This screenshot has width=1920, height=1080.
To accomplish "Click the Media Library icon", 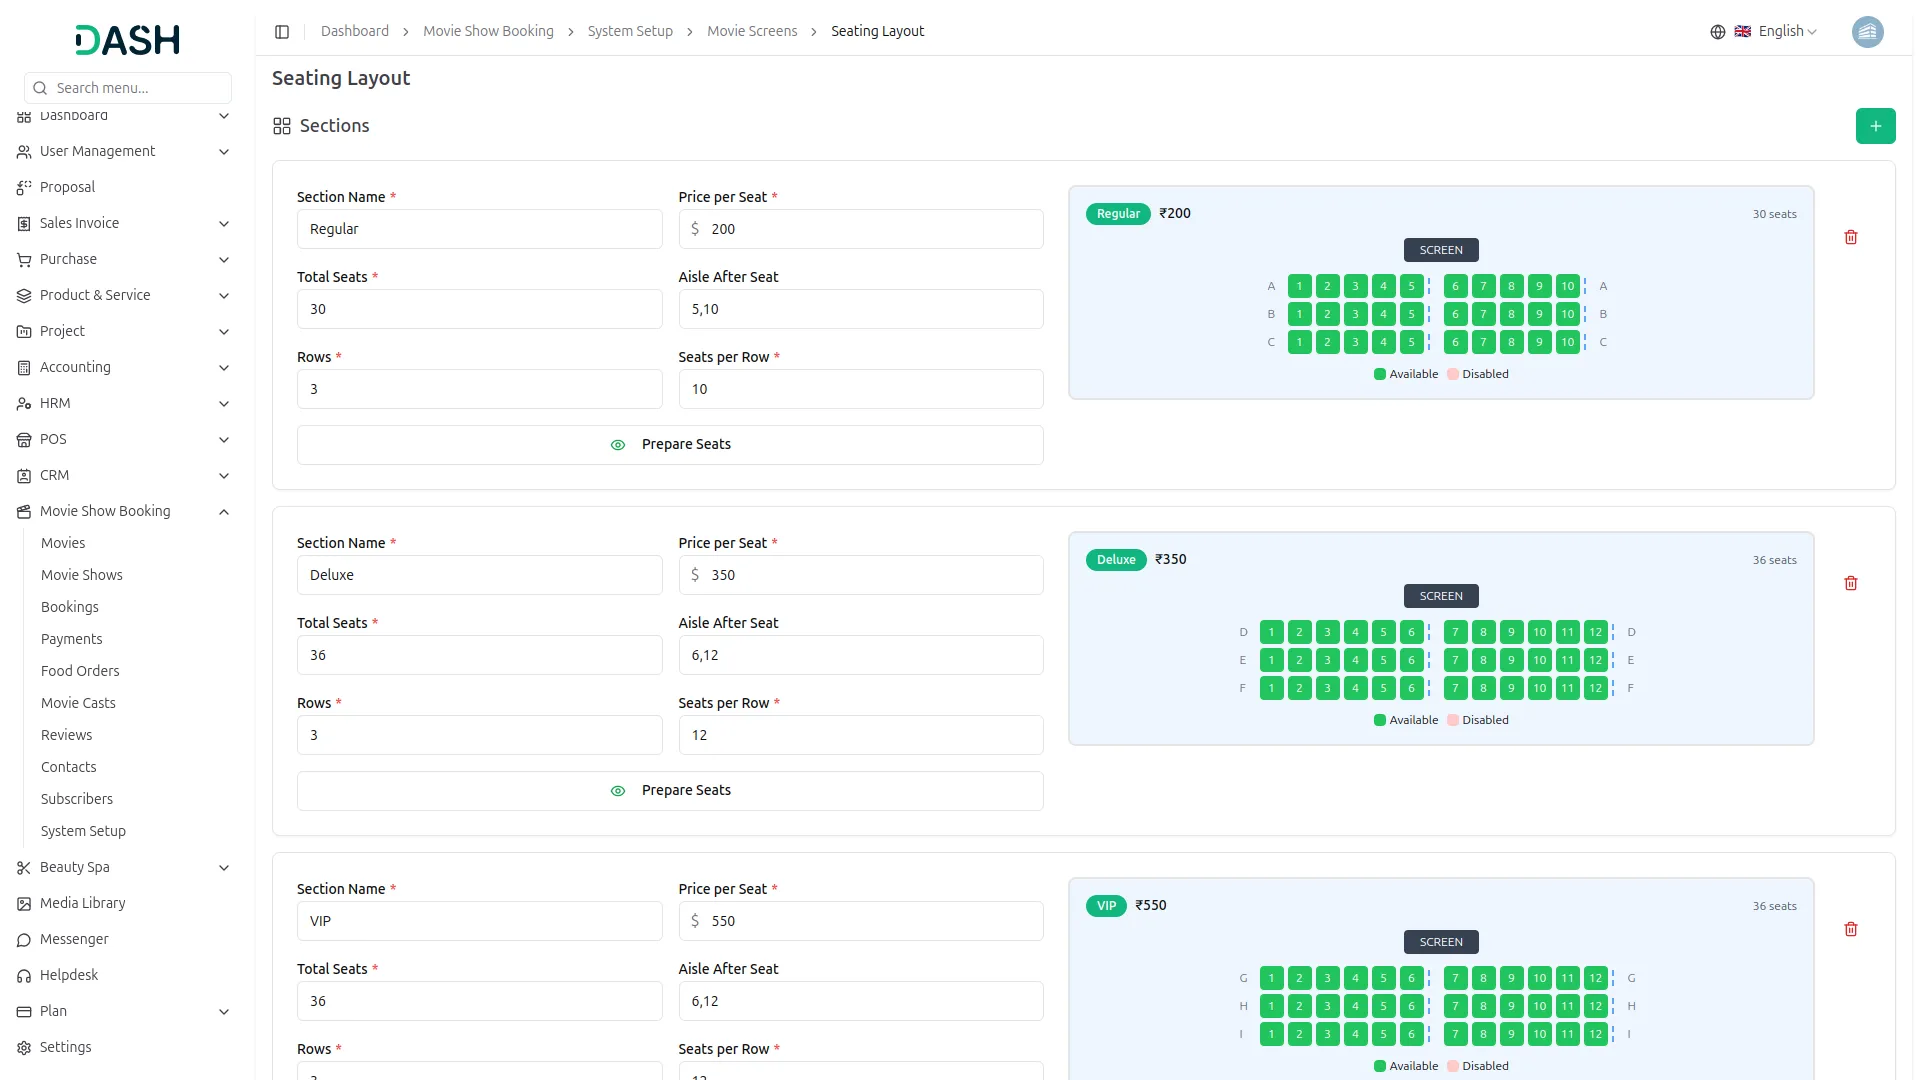I will (x=23, y=903).
